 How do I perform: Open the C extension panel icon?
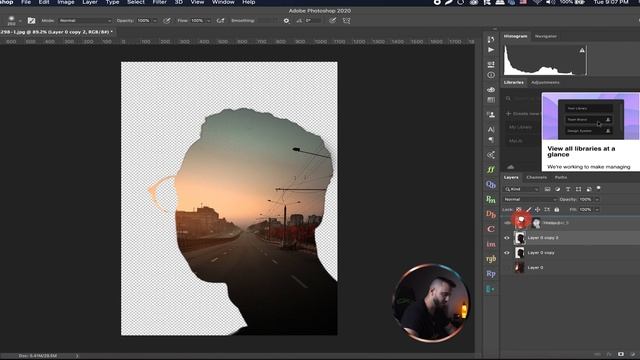pos(491,229)
